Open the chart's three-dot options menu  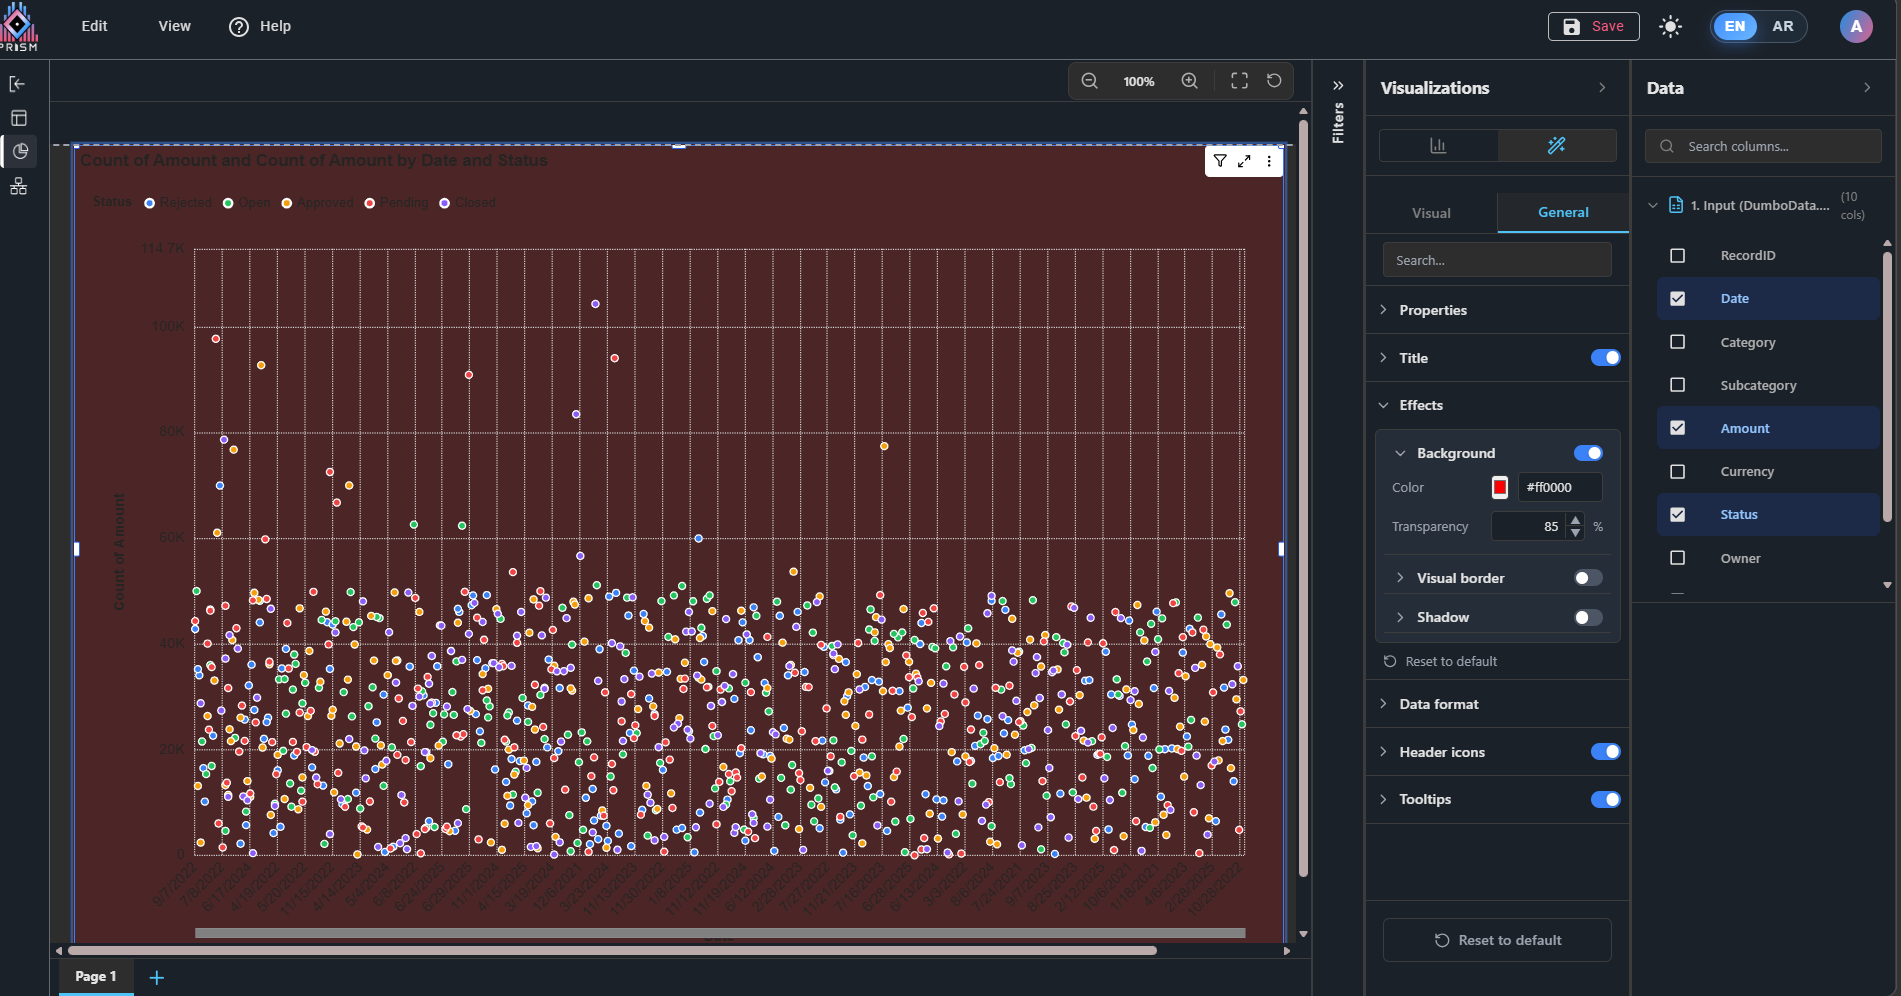pyautogui.click(x=1269, y=161)
